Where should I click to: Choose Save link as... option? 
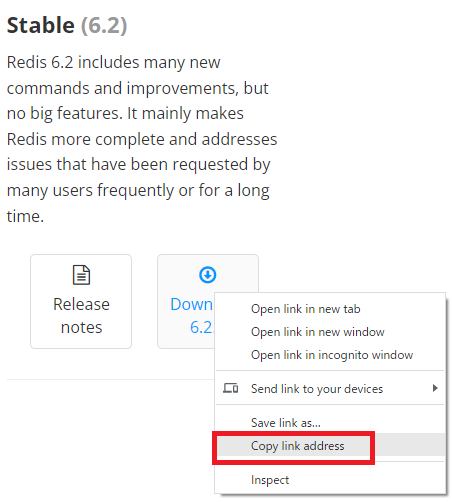(286, 423)
